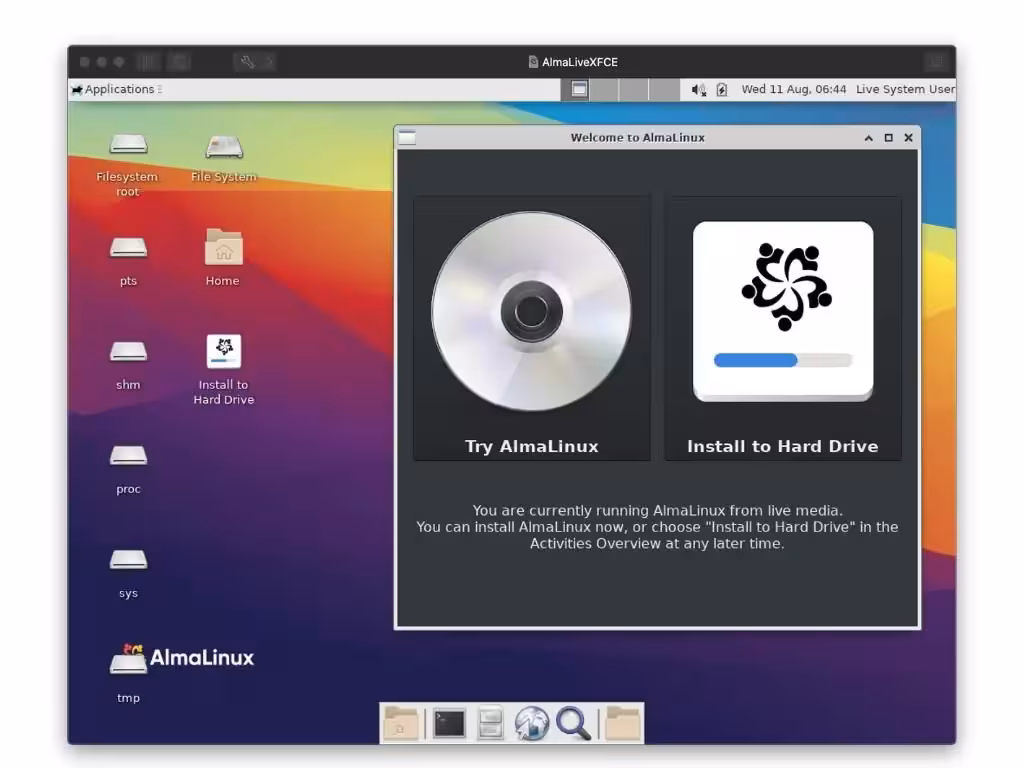Select the proc drive icon
The image size is (1024, 768).
(128, 456)
